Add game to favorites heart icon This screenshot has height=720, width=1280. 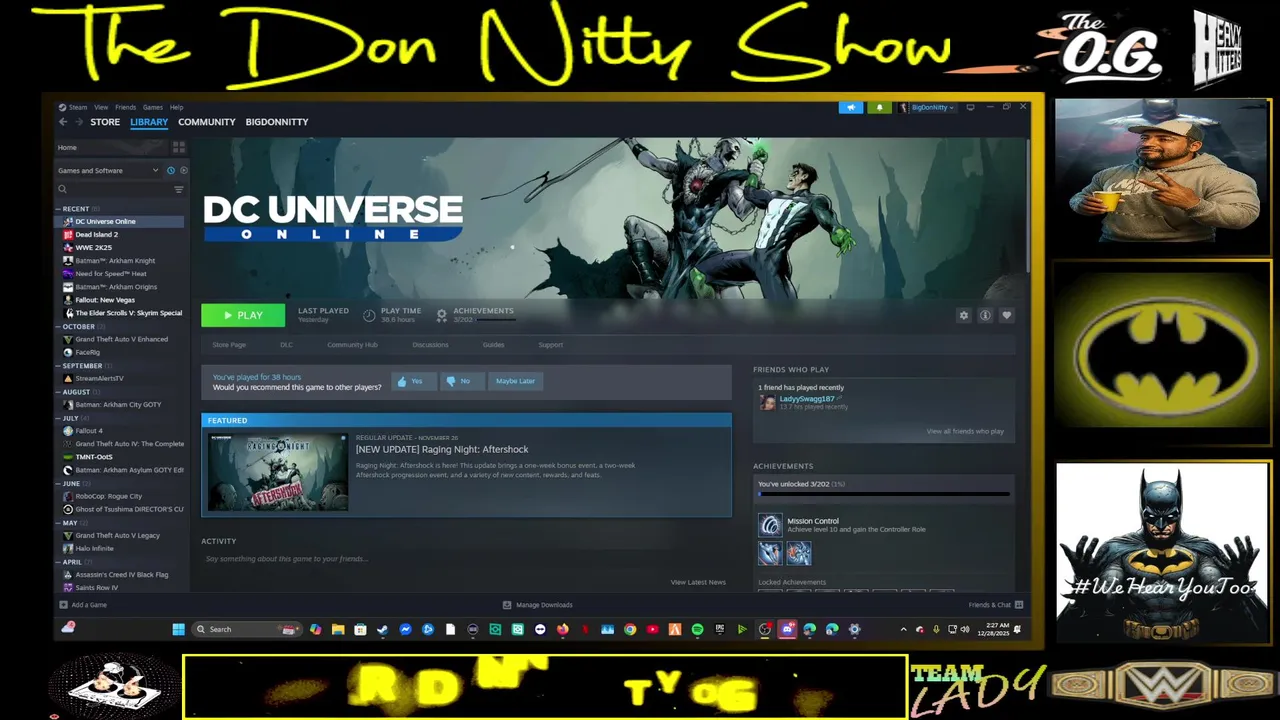click(1006, 315)
